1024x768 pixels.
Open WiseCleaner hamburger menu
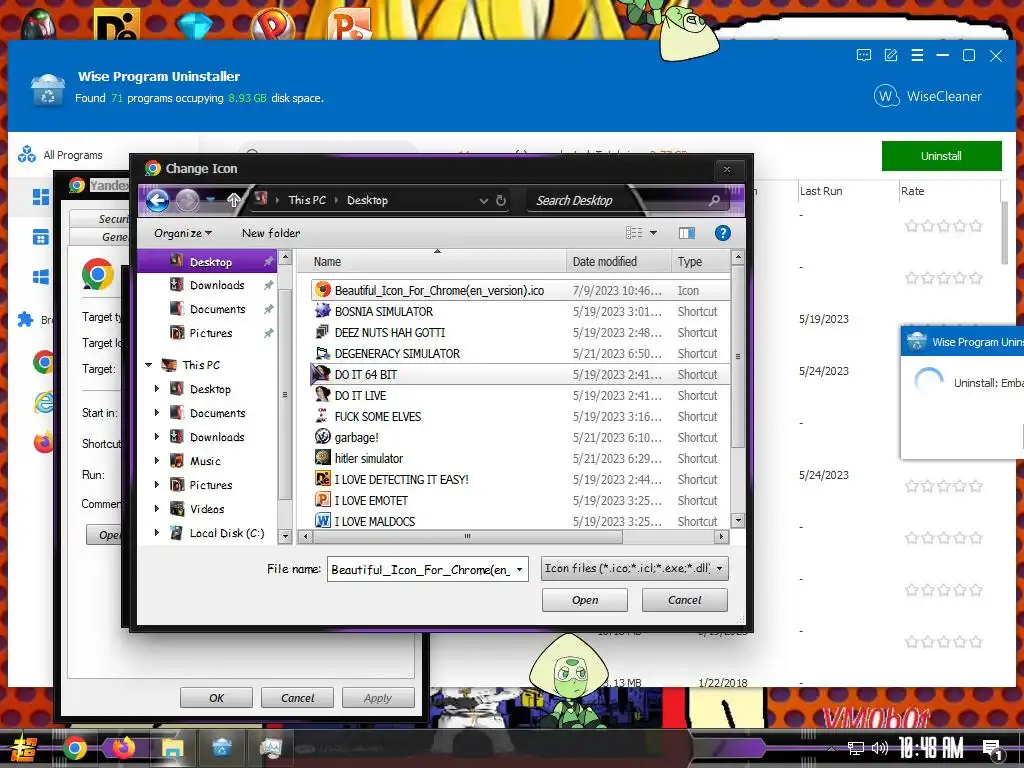click(x=917, y=56)
